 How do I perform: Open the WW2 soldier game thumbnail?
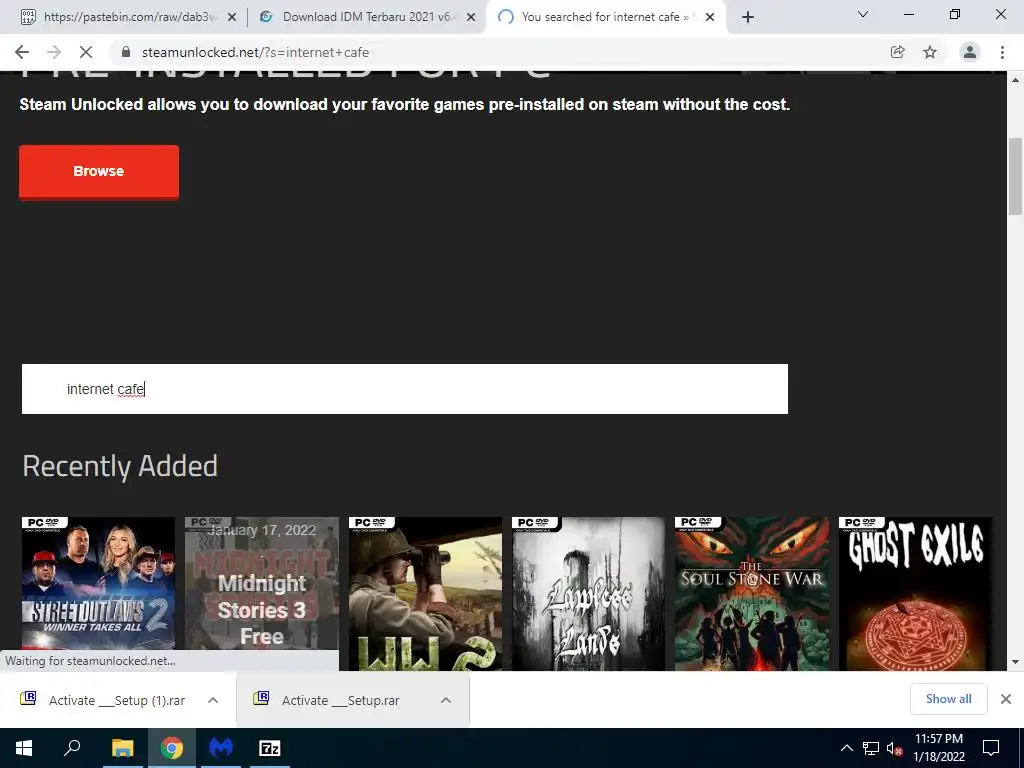425,594
